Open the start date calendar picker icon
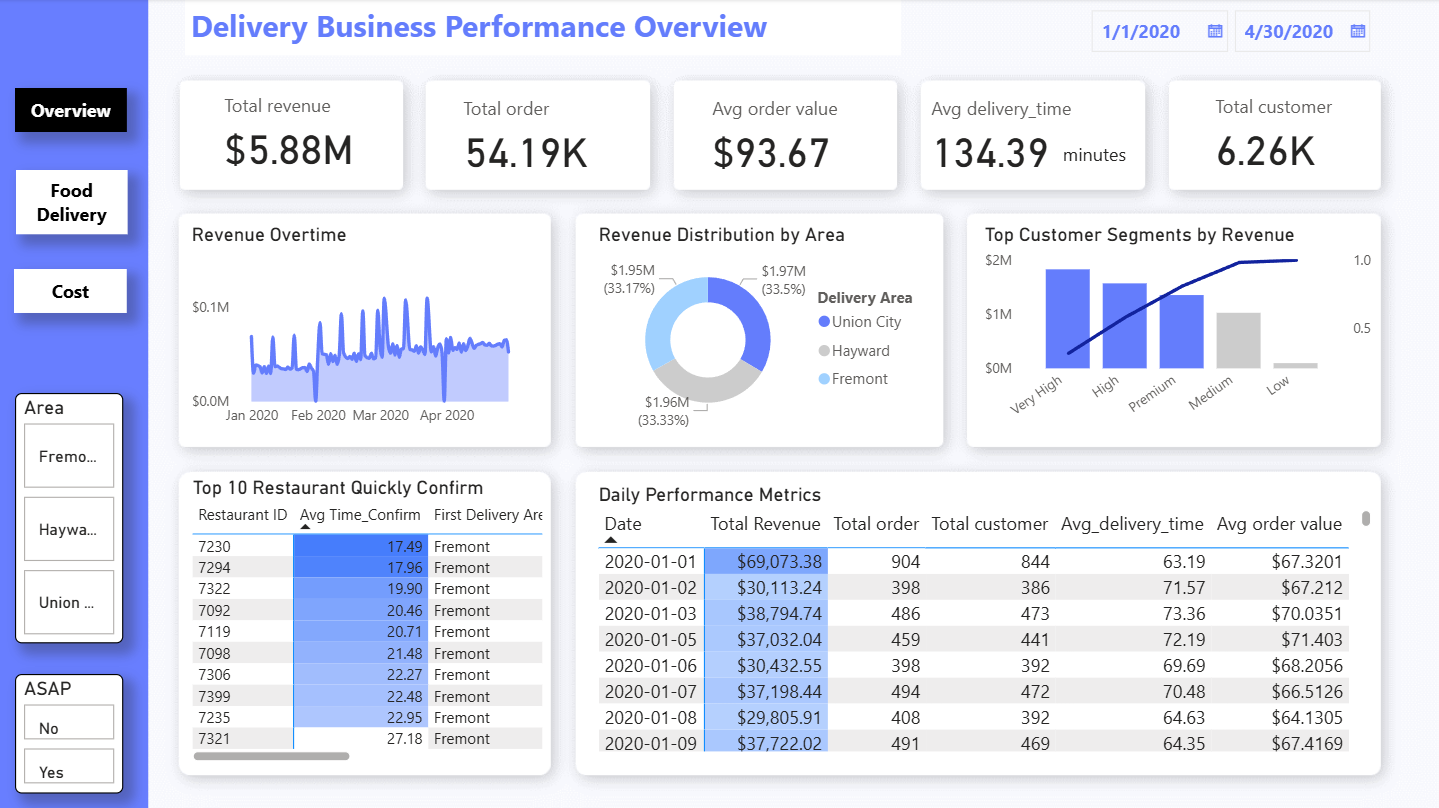This screenshot has height=808, width=1439. 1215,32
